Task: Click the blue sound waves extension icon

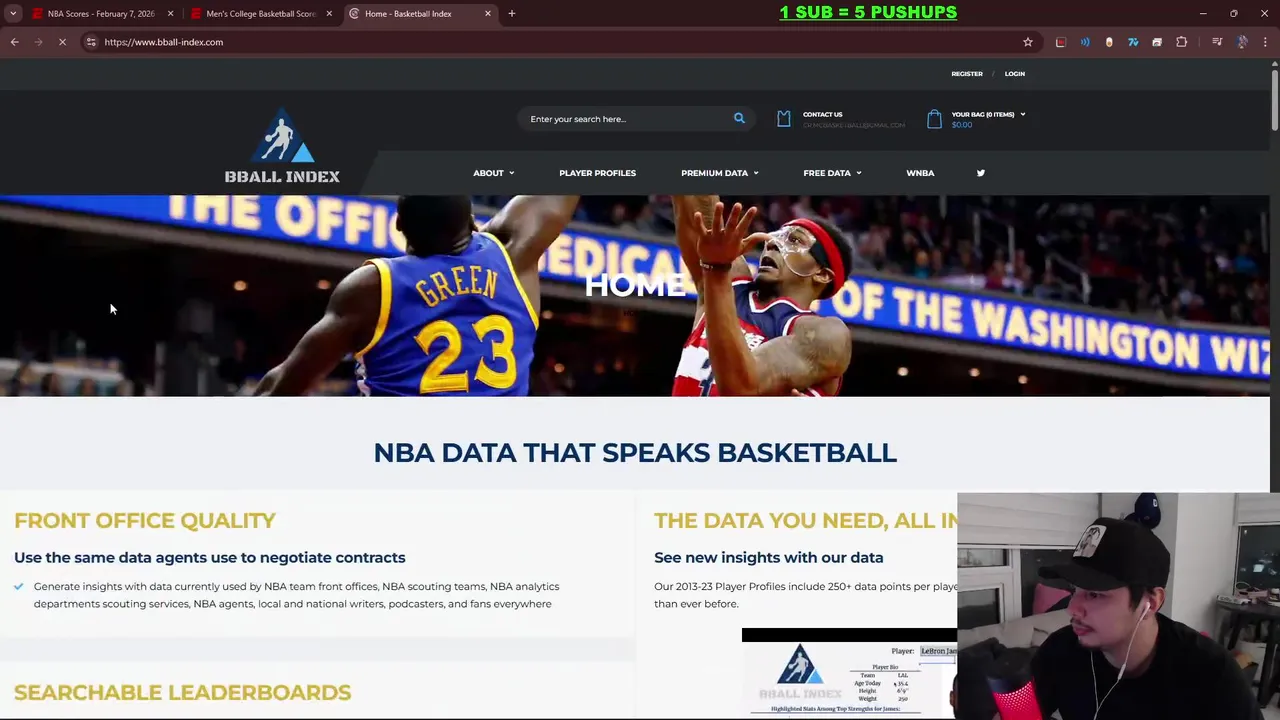Action: coord(1085,42)
